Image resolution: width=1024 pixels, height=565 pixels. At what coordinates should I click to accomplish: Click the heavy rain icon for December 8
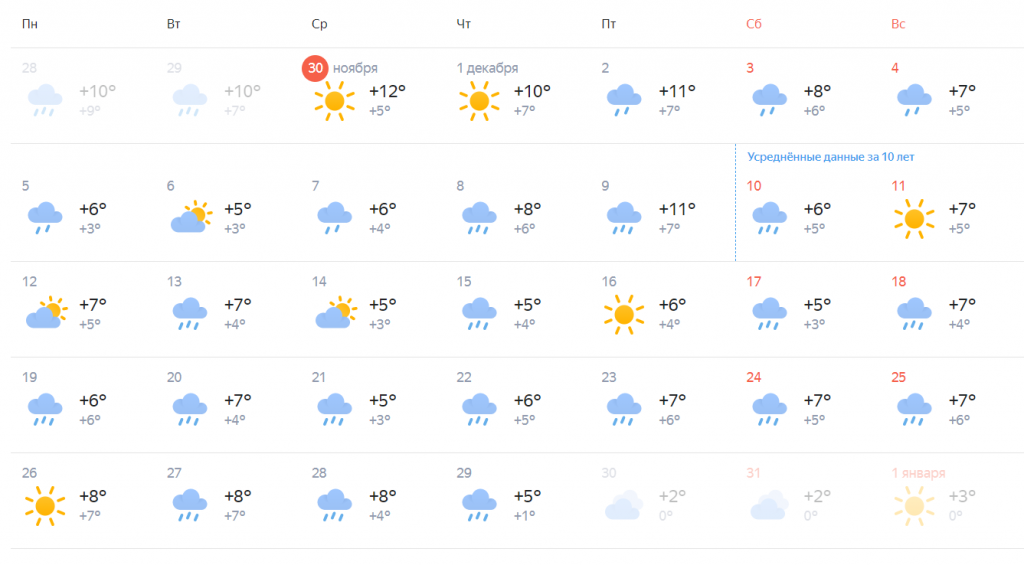479,218
